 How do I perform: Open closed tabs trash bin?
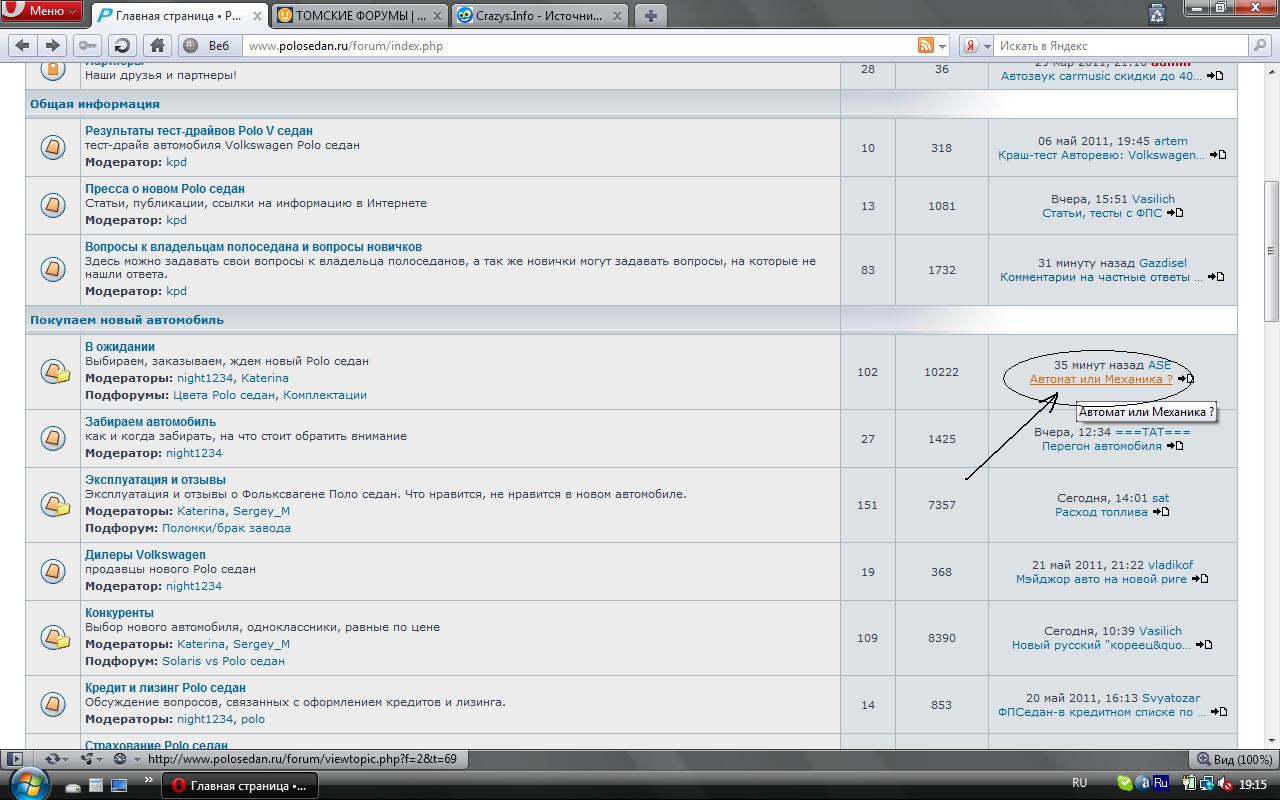(x=1157, y=14)
